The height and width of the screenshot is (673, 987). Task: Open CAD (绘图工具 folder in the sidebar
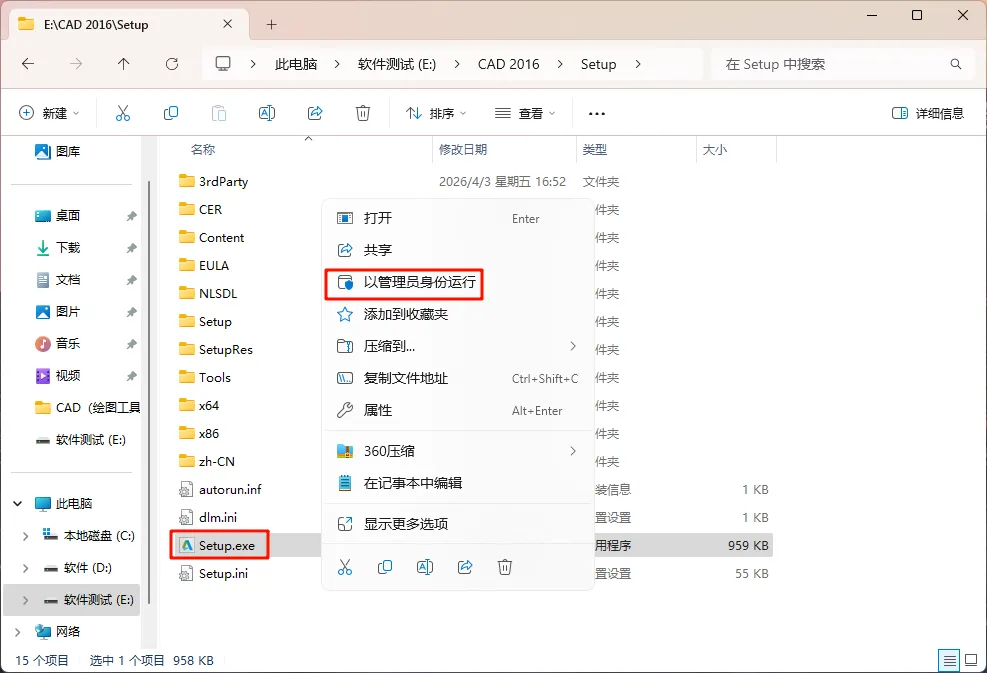point(87,407)
